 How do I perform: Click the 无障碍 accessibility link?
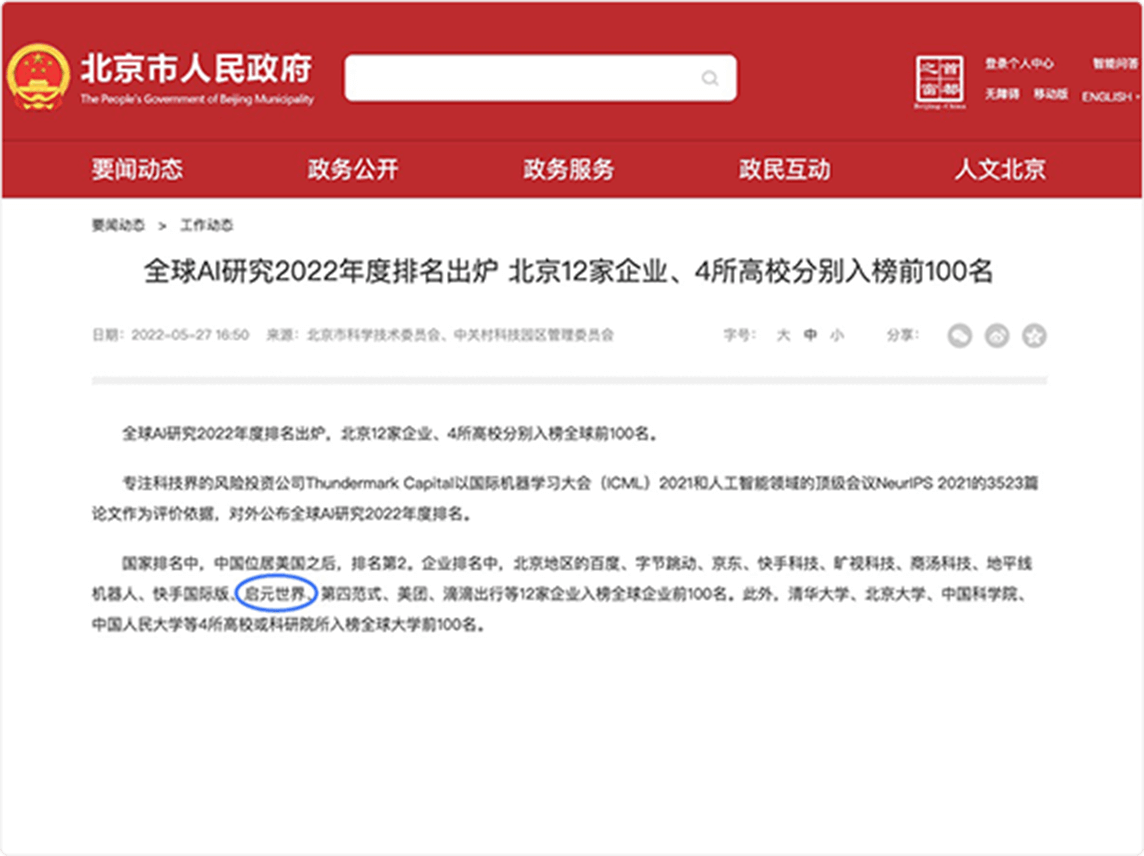1002,94
